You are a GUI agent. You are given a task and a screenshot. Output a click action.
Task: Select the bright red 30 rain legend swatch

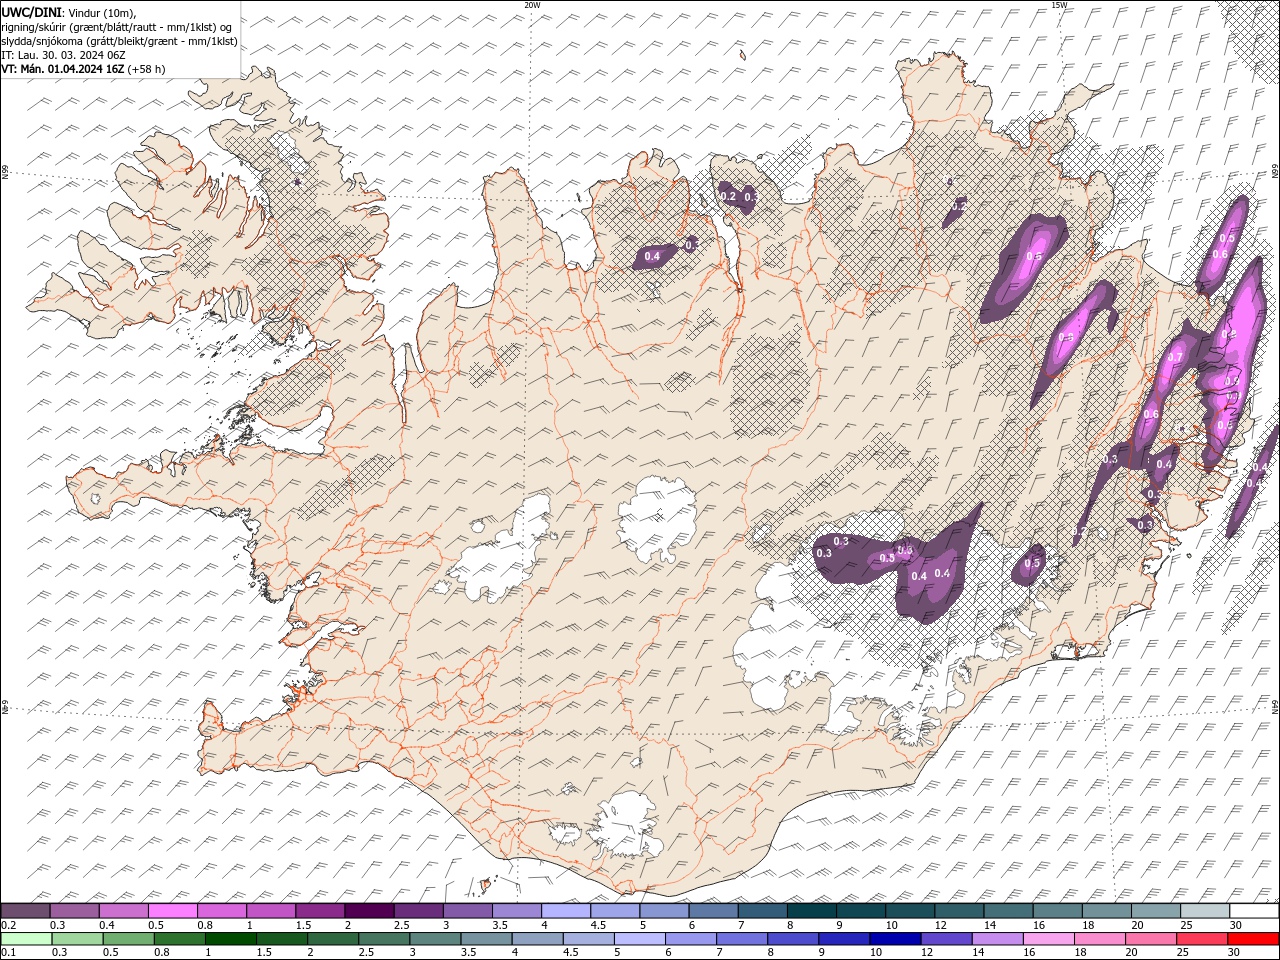[x=1252, y=939]
